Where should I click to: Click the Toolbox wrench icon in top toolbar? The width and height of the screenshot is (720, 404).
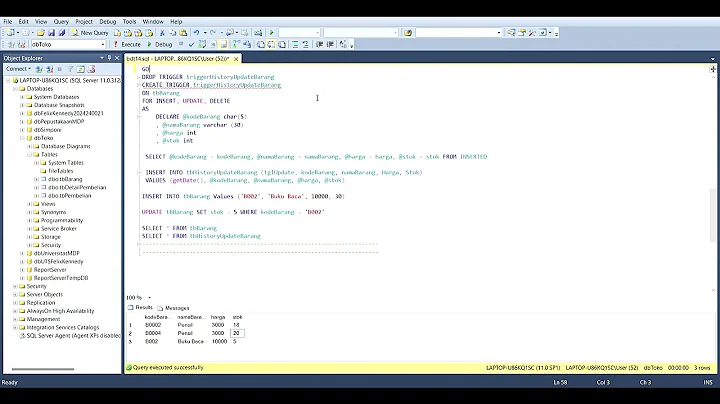pyautogui.click(x=532, y=33)
